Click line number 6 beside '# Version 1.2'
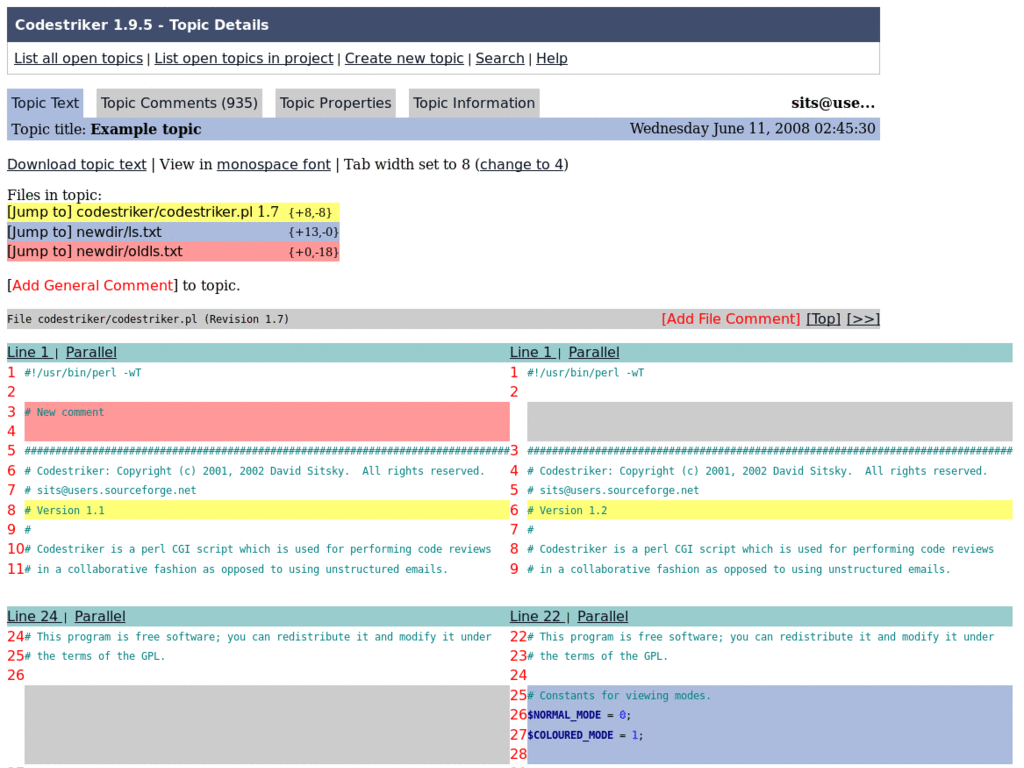 point(514,510)
